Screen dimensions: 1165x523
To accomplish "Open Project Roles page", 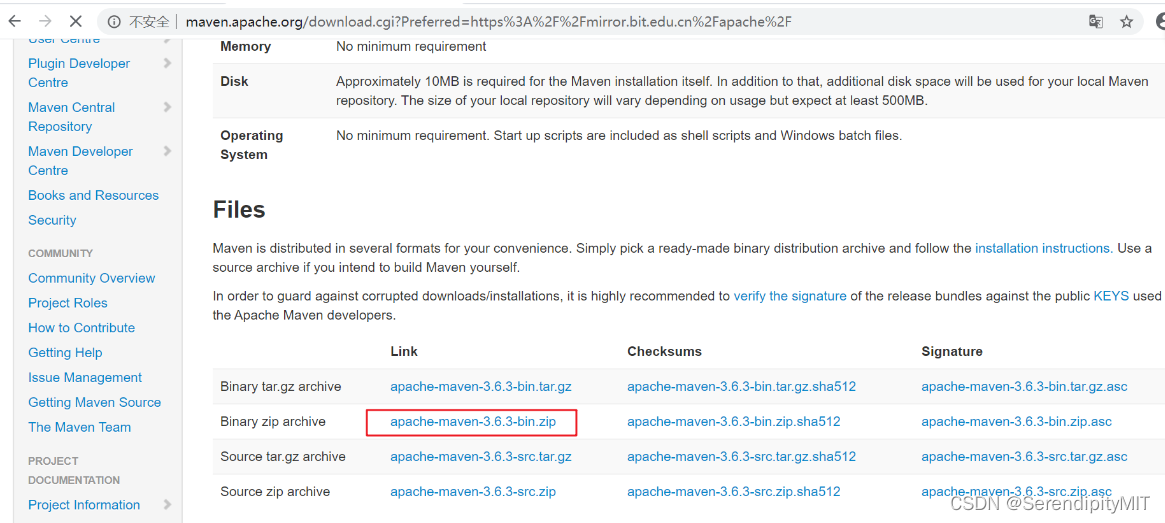I will click(x=68, y=303).
